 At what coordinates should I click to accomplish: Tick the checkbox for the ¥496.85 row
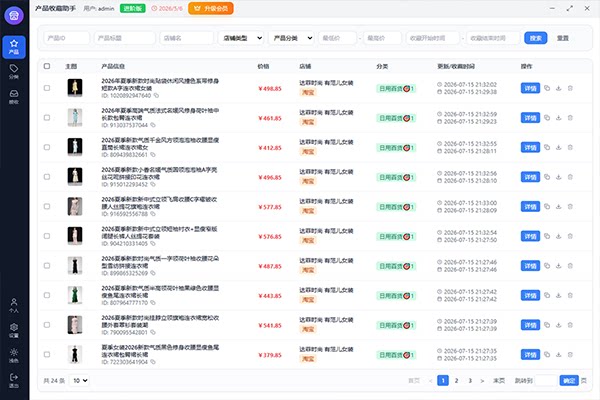pos(47,177)
